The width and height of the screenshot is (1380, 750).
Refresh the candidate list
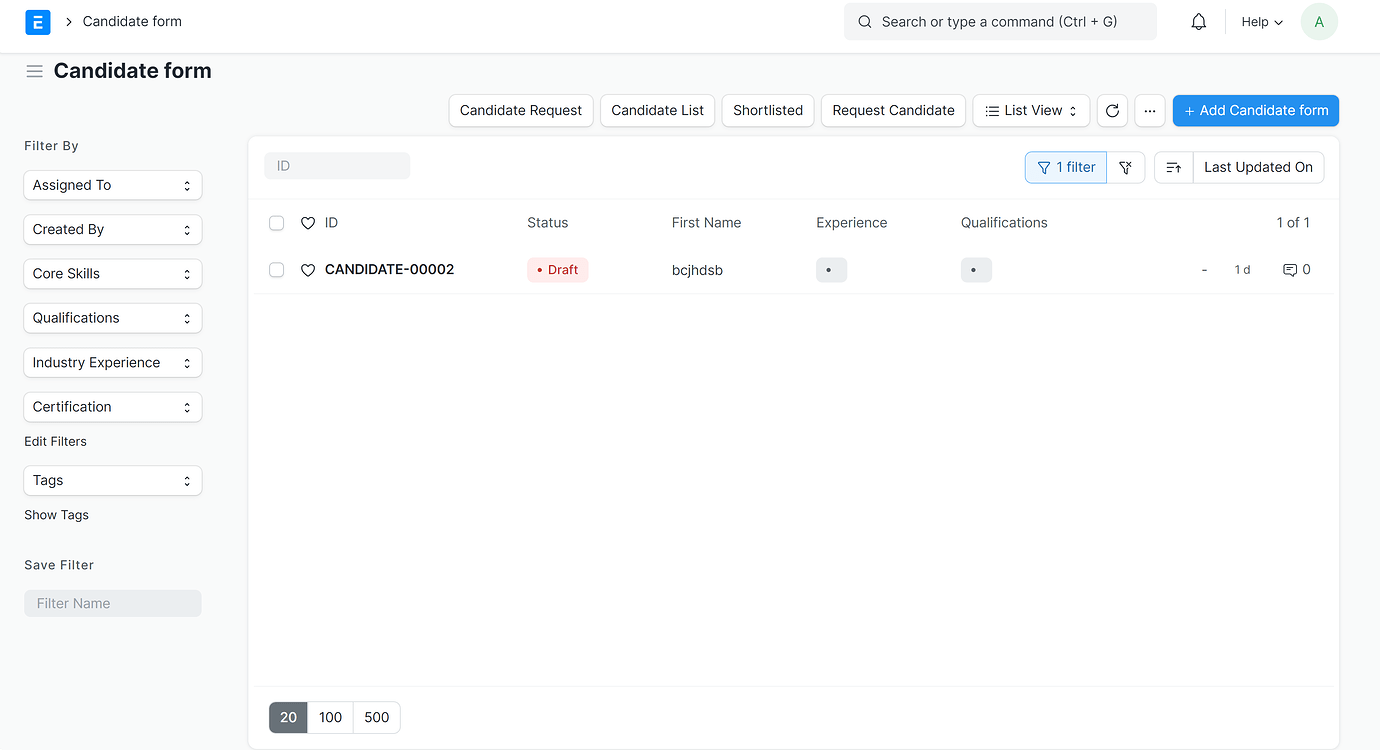coord(1112,110)
